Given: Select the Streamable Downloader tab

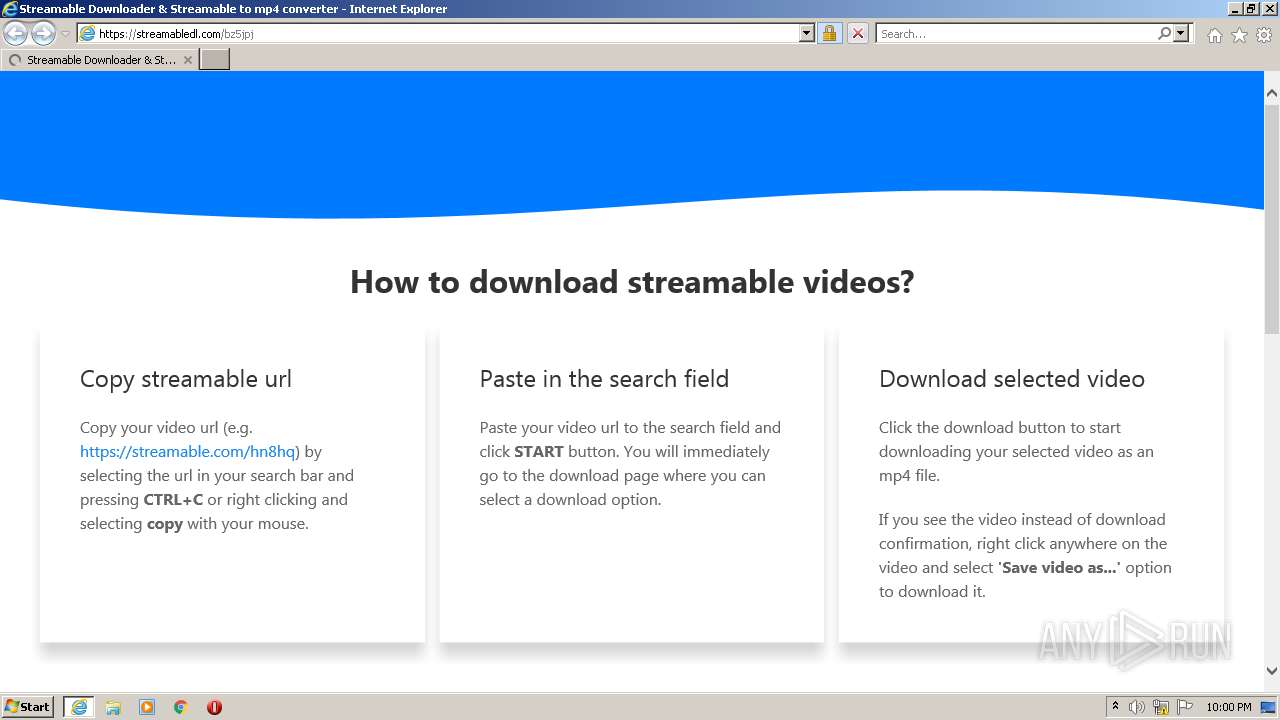Looking at the screenshot, I should (x=99, y=60).
